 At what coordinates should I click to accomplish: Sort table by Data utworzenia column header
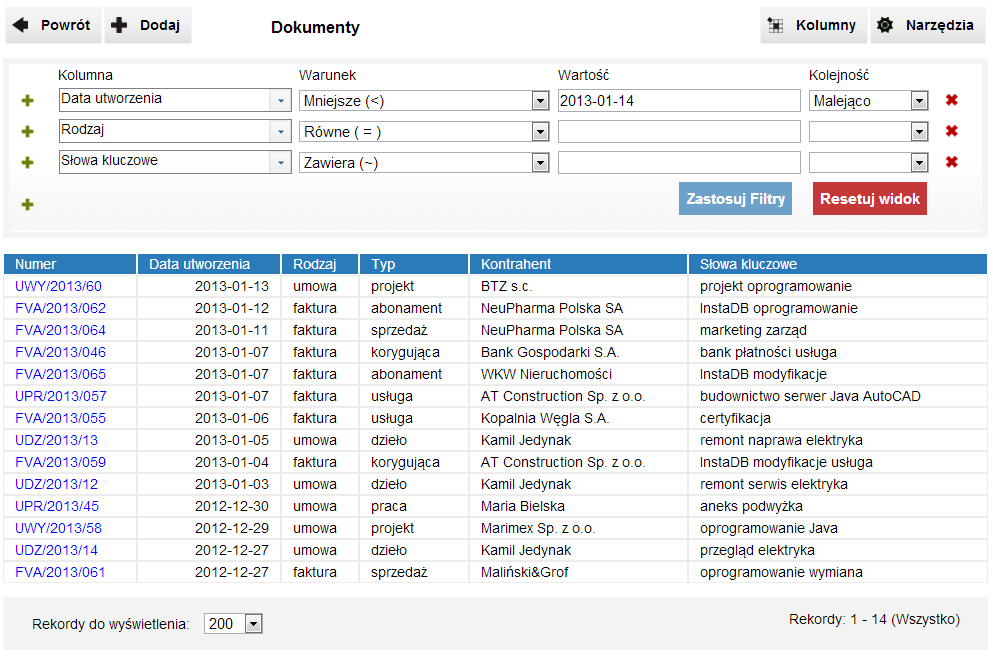199,264
